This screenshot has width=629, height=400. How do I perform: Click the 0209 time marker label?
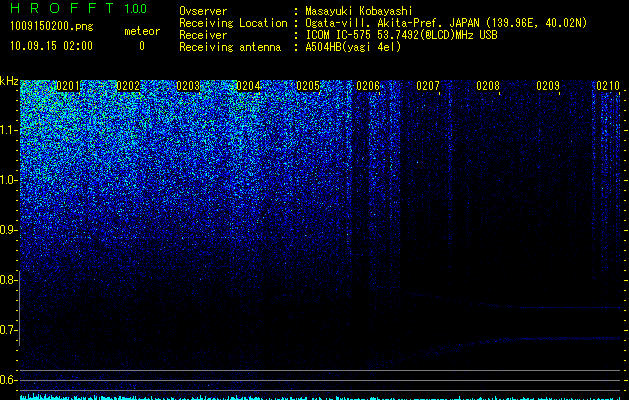(x=548, y=86)
